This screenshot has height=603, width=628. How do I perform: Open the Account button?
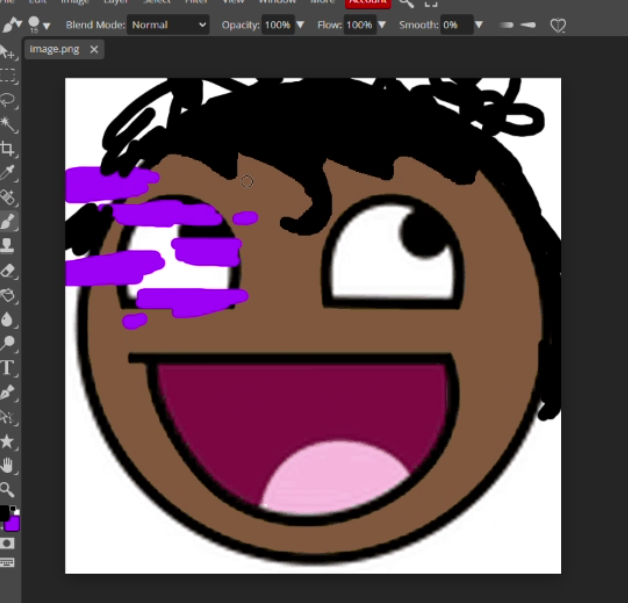click(368, 3)
